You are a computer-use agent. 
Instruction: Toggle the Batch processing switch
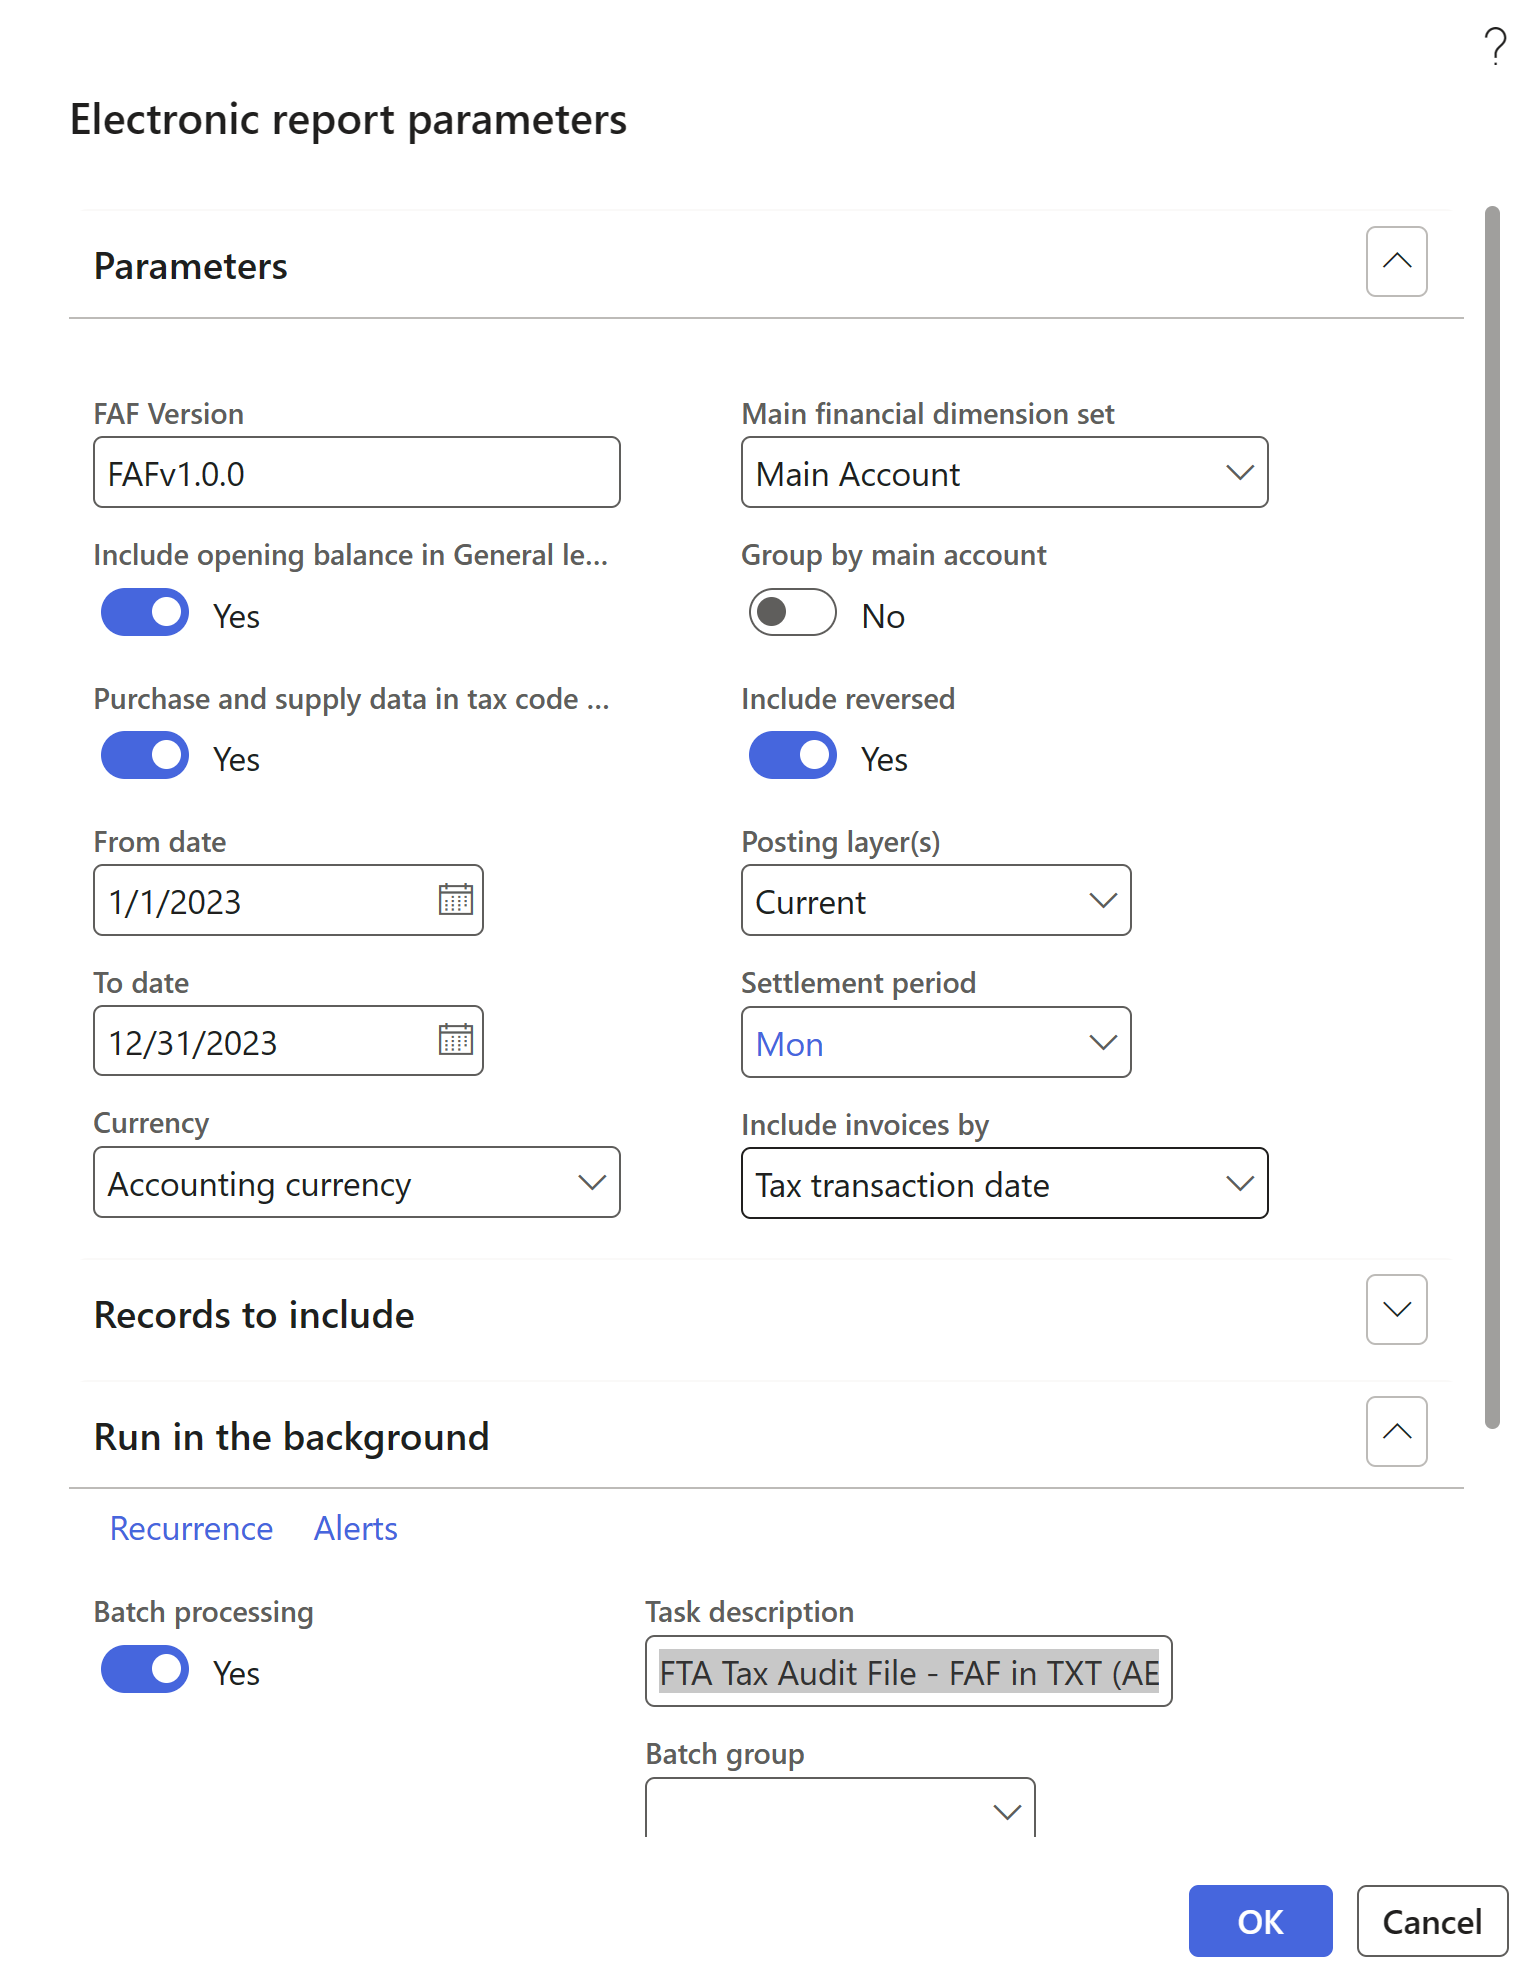[x=145, y=1670]
